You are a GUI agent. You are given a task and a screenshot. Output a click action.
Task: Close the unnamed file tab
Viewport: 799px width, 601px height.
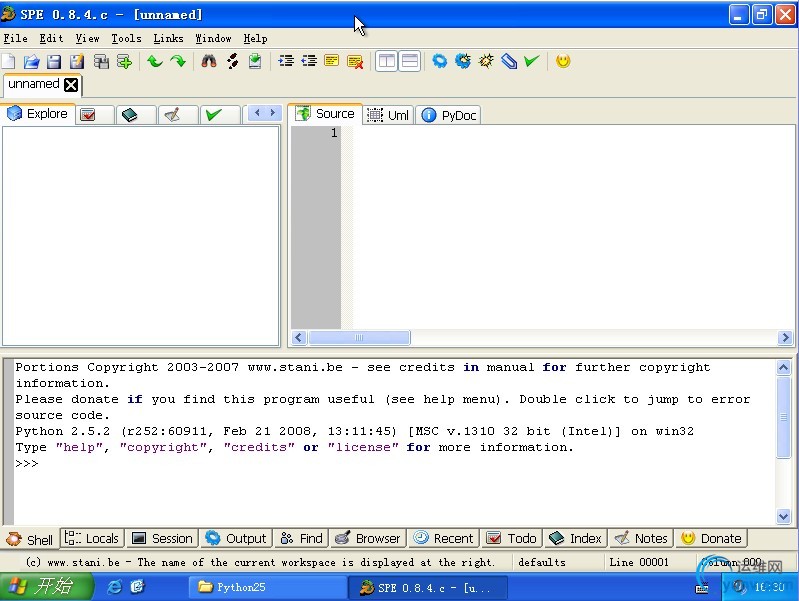point(71,85)
